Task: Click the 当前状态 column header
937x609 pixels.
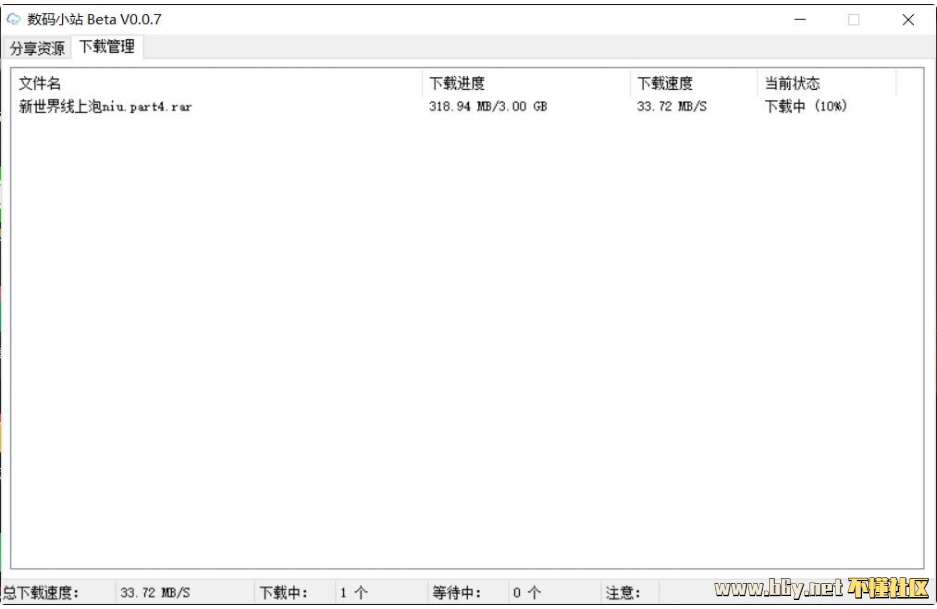Action: [x=792, y=84]
